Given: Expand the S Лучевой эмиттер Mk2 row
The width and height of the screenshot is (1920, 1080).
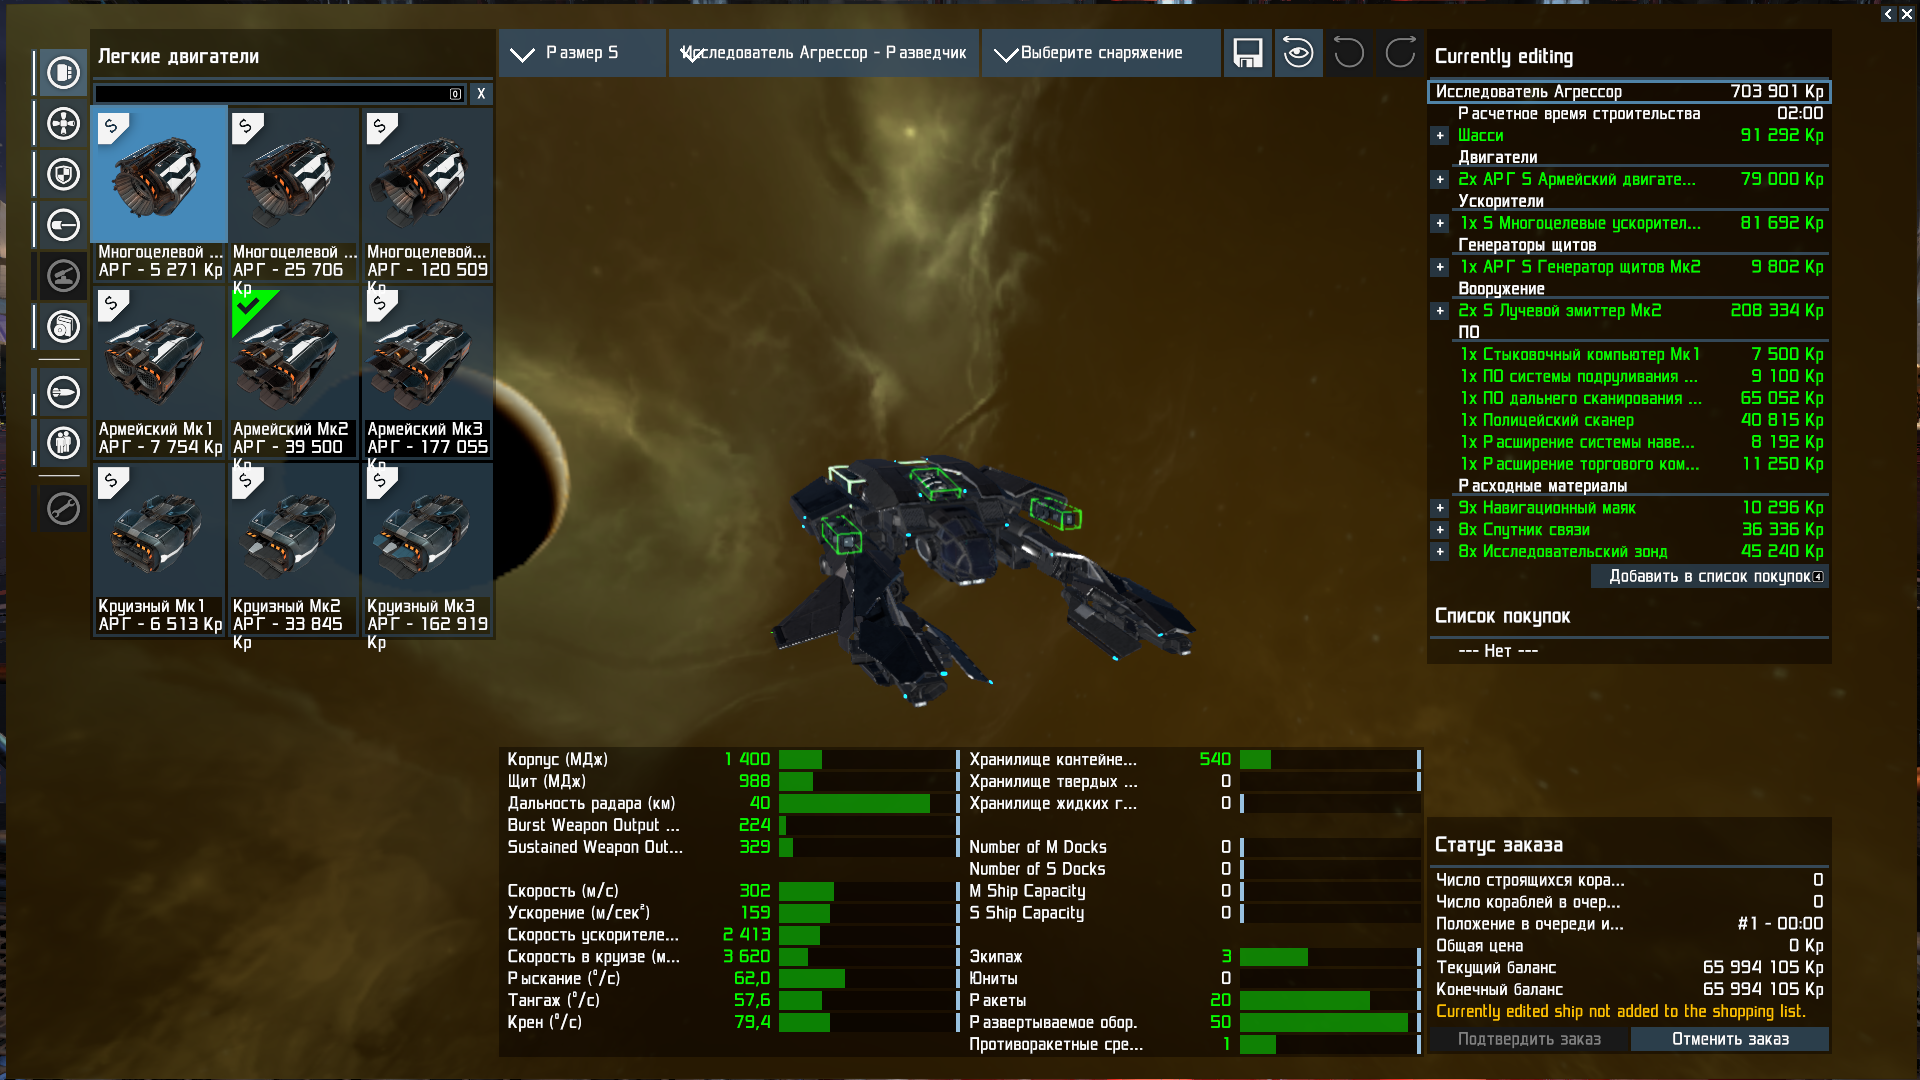Looking at the screenshot, I should tap(1440, 311).
